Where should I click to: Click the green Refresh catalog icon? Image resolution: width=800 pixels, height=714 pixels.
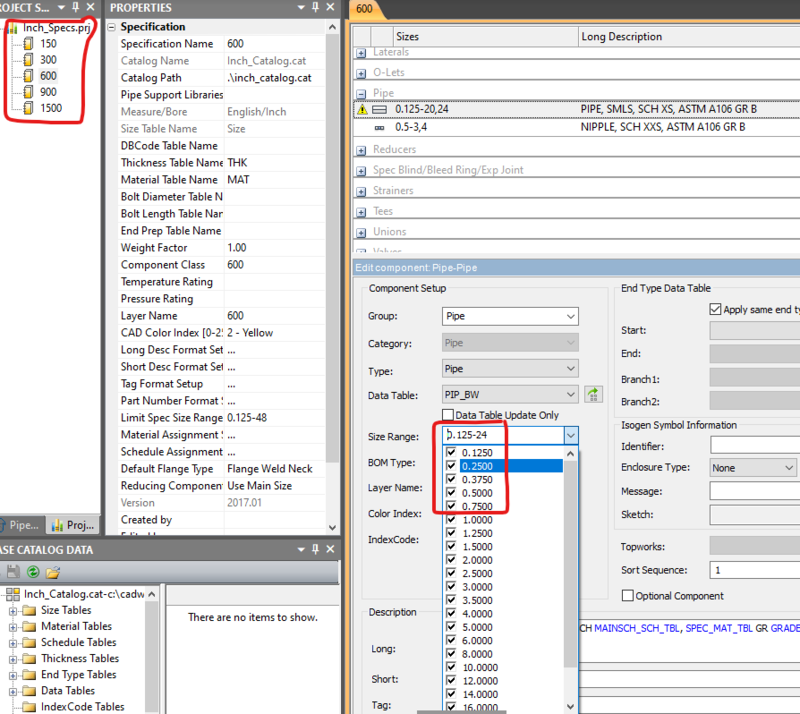33,572
